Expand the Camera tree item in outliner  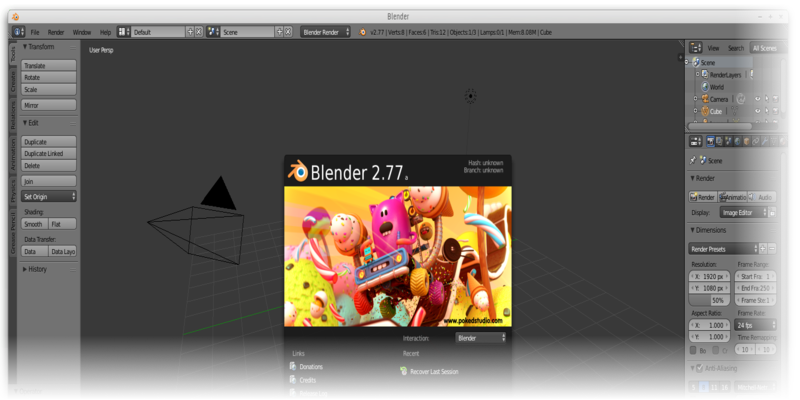pyautogui.click(x=695, y=99)
